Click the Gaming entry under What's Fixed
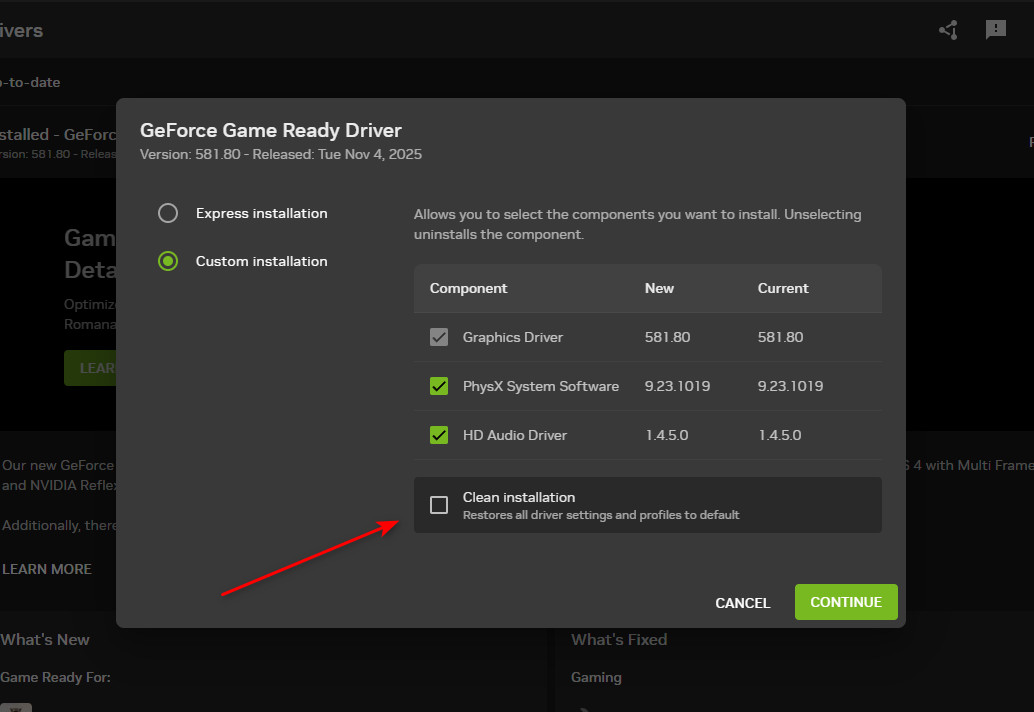 click(x=596, y=677)
